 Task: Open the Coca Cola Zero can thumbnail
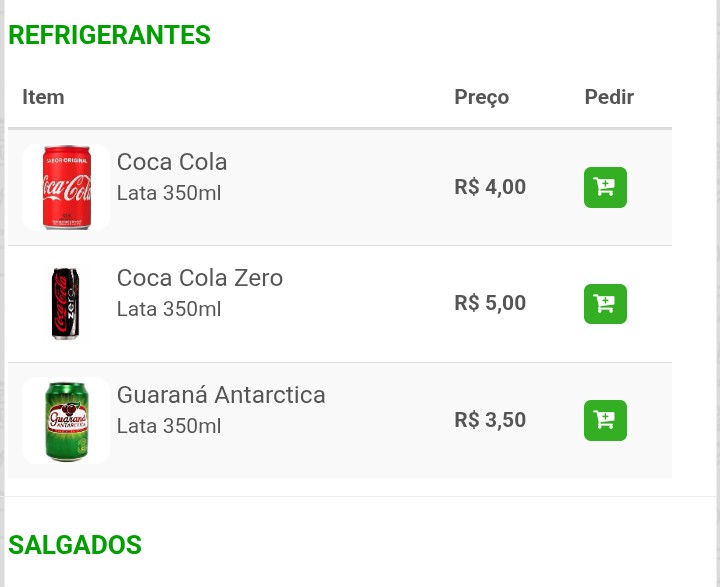(x=66, y=304)
